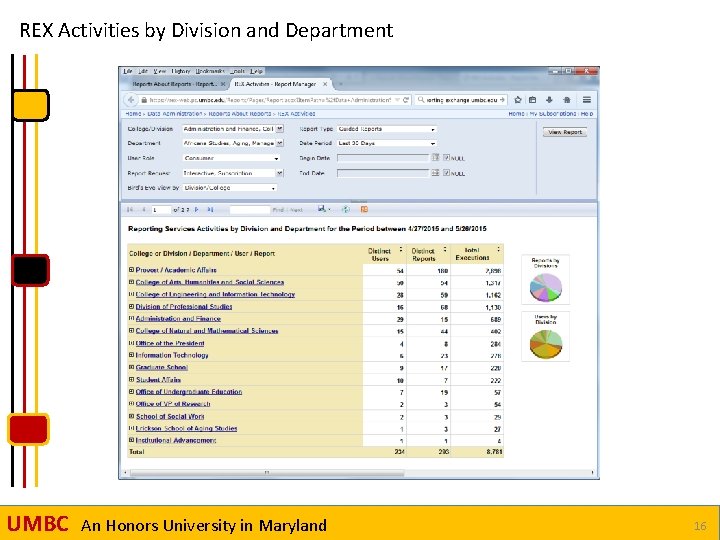Open Office of the President link
The height and width of the screenshot is (540, 720).
pyautogui.click(x=170, y=343)
